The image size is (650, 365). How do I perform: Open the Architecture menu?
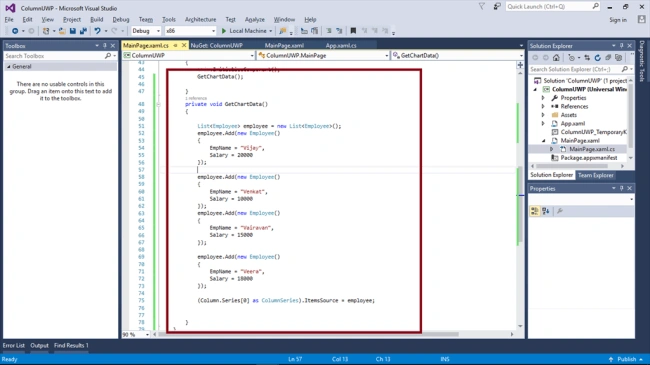[200, 19]
